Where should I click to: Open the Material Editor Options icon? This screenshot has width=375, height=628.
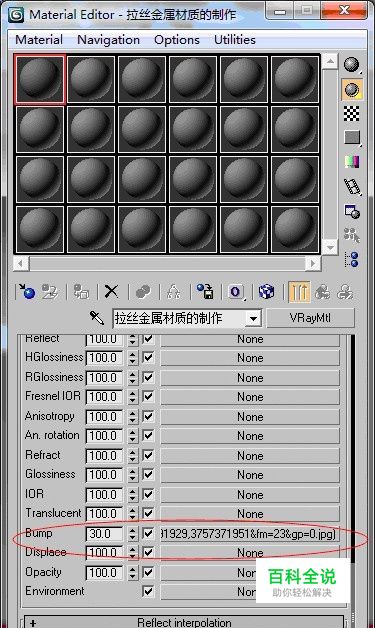click(352, 211)
